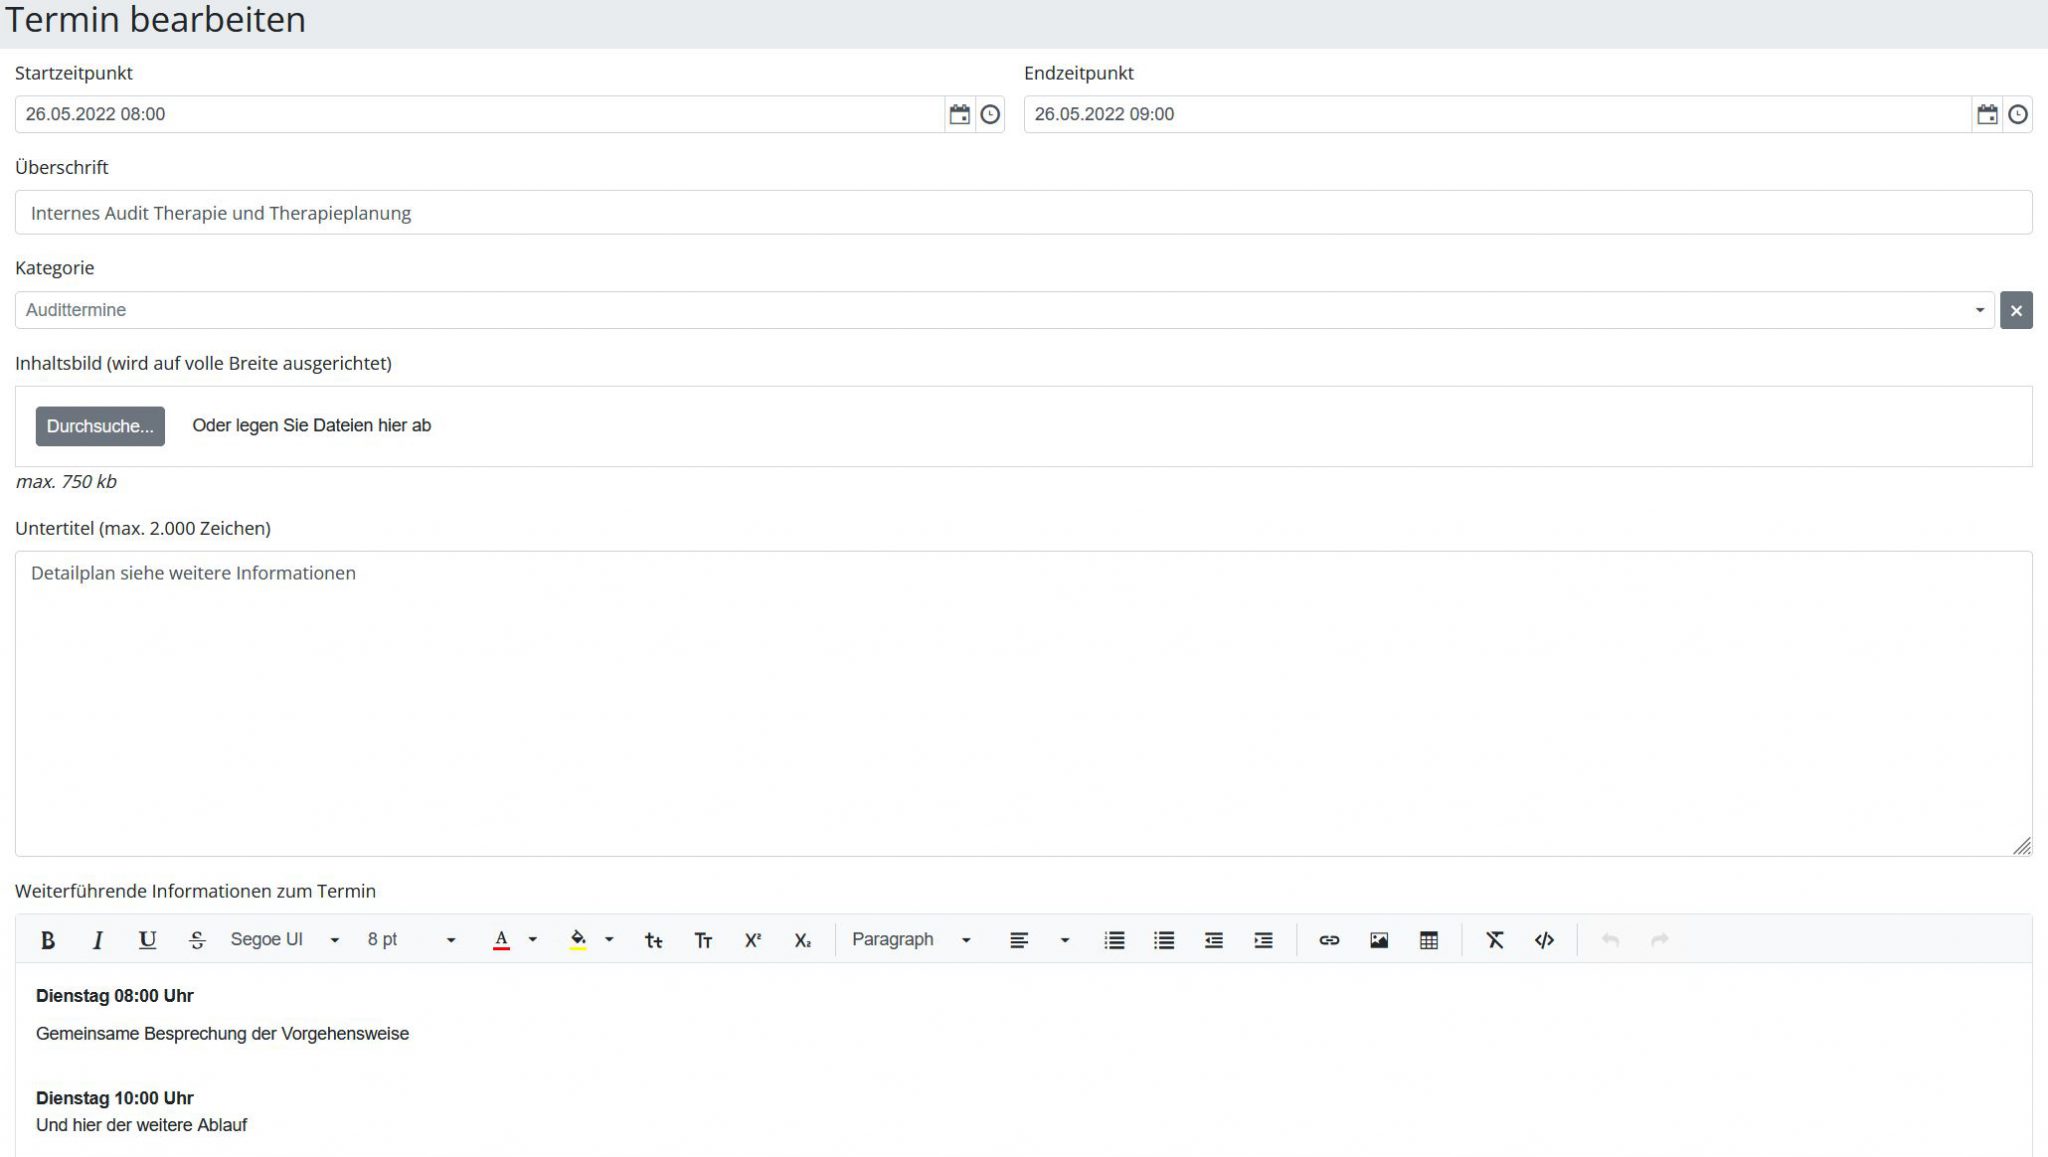Click the 'Und hier der weitere Ablauf' line
The width and height of the screenshot is (2048, 1157).
[141, 1125]
